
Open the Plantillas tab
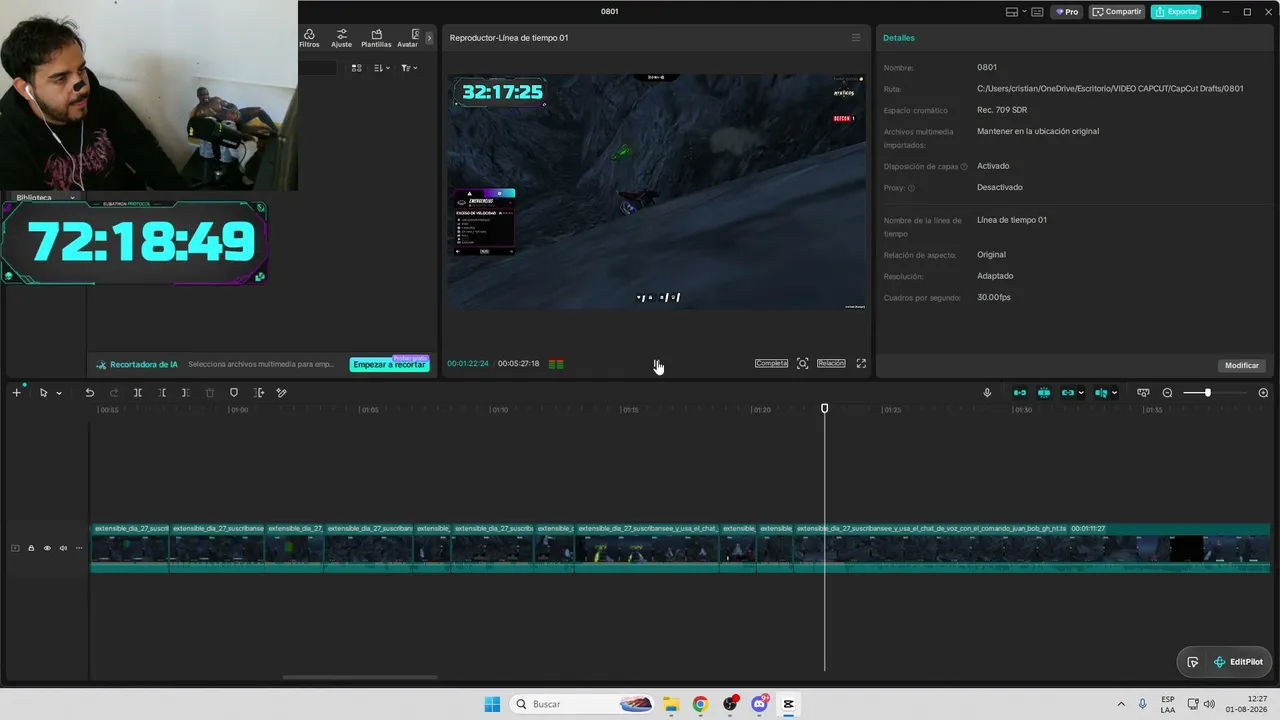click(x=376, y=38)
